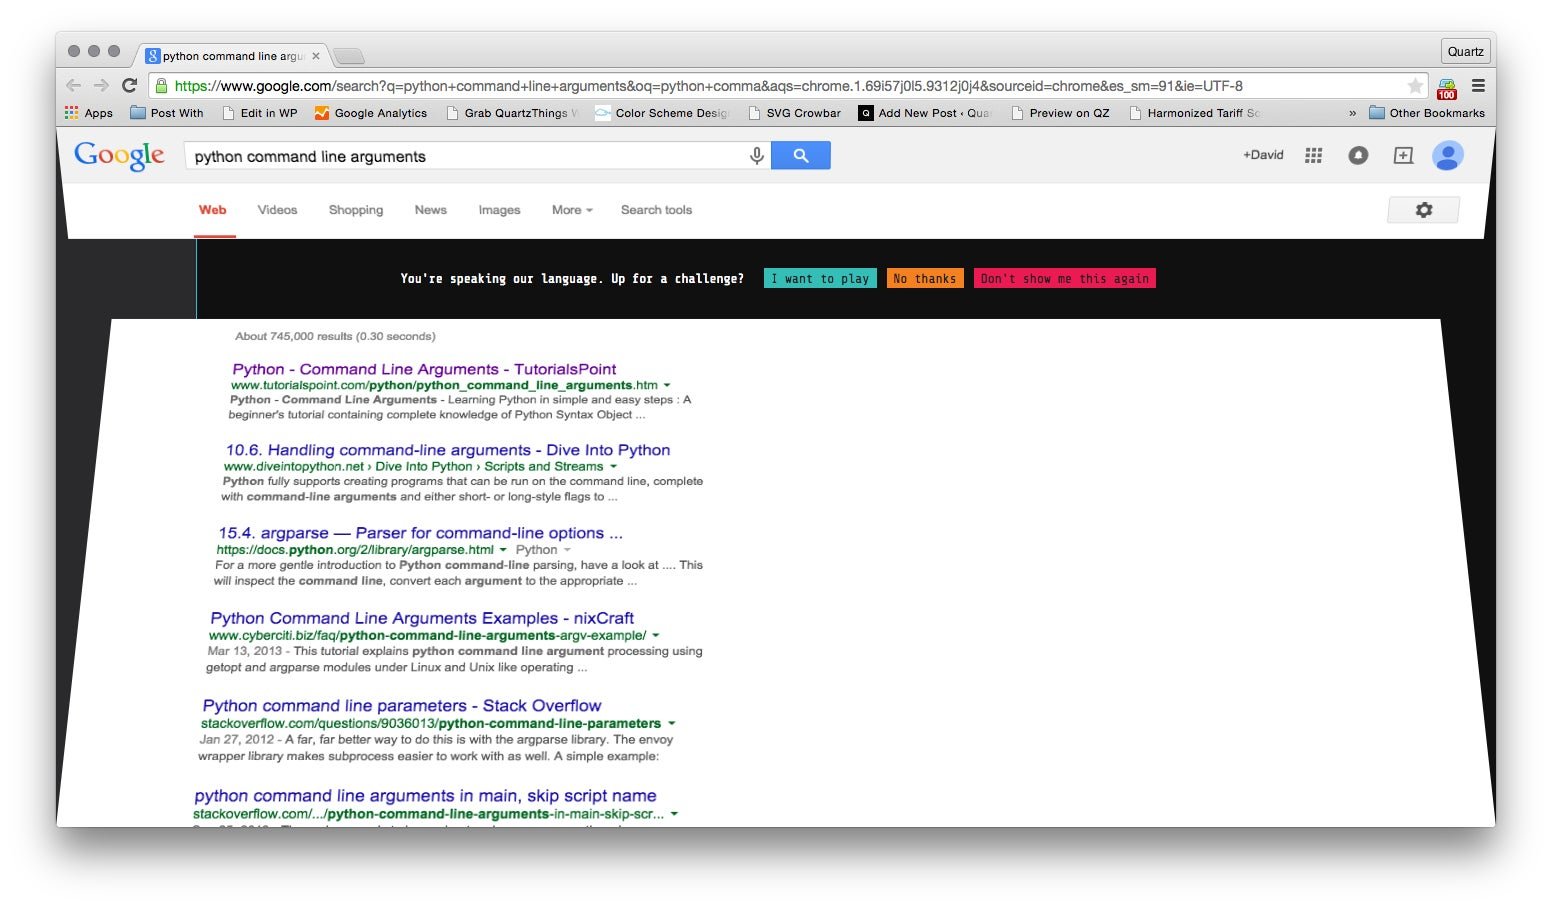1552x907 pixels.
Task: Open Edit in WP bookmark
Action: (260, 113)
